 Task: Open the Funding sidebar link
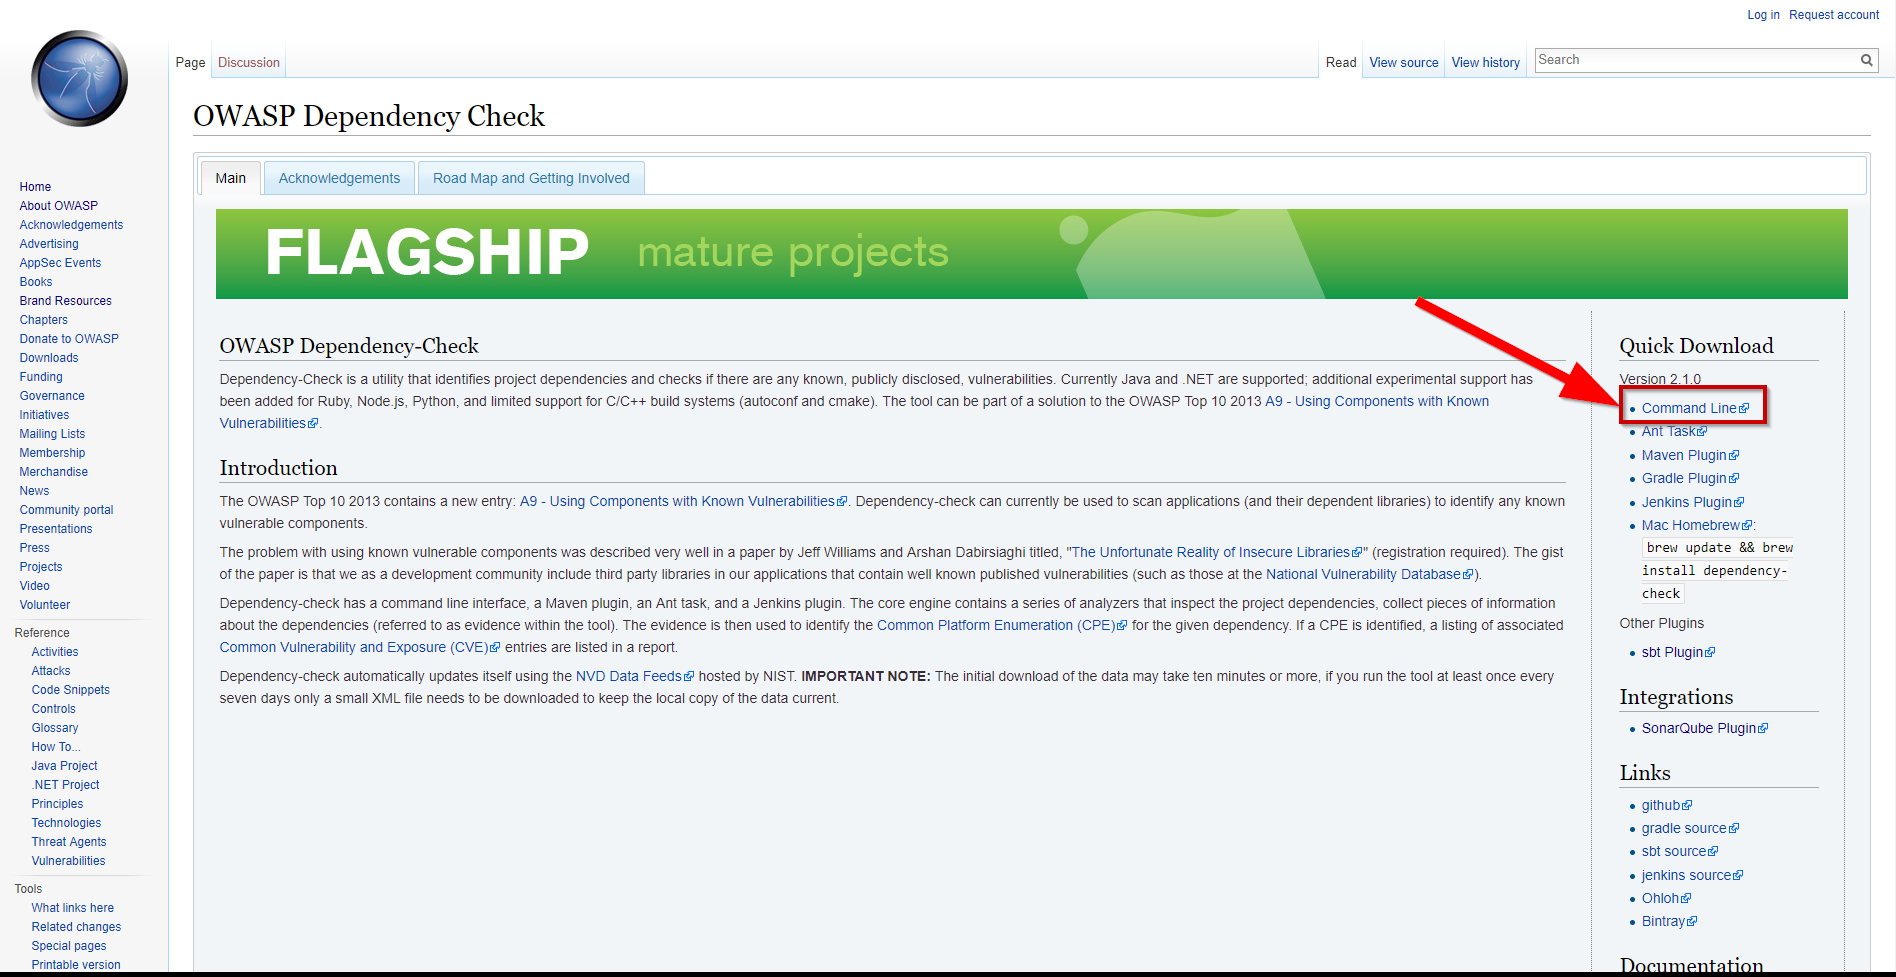41,377
